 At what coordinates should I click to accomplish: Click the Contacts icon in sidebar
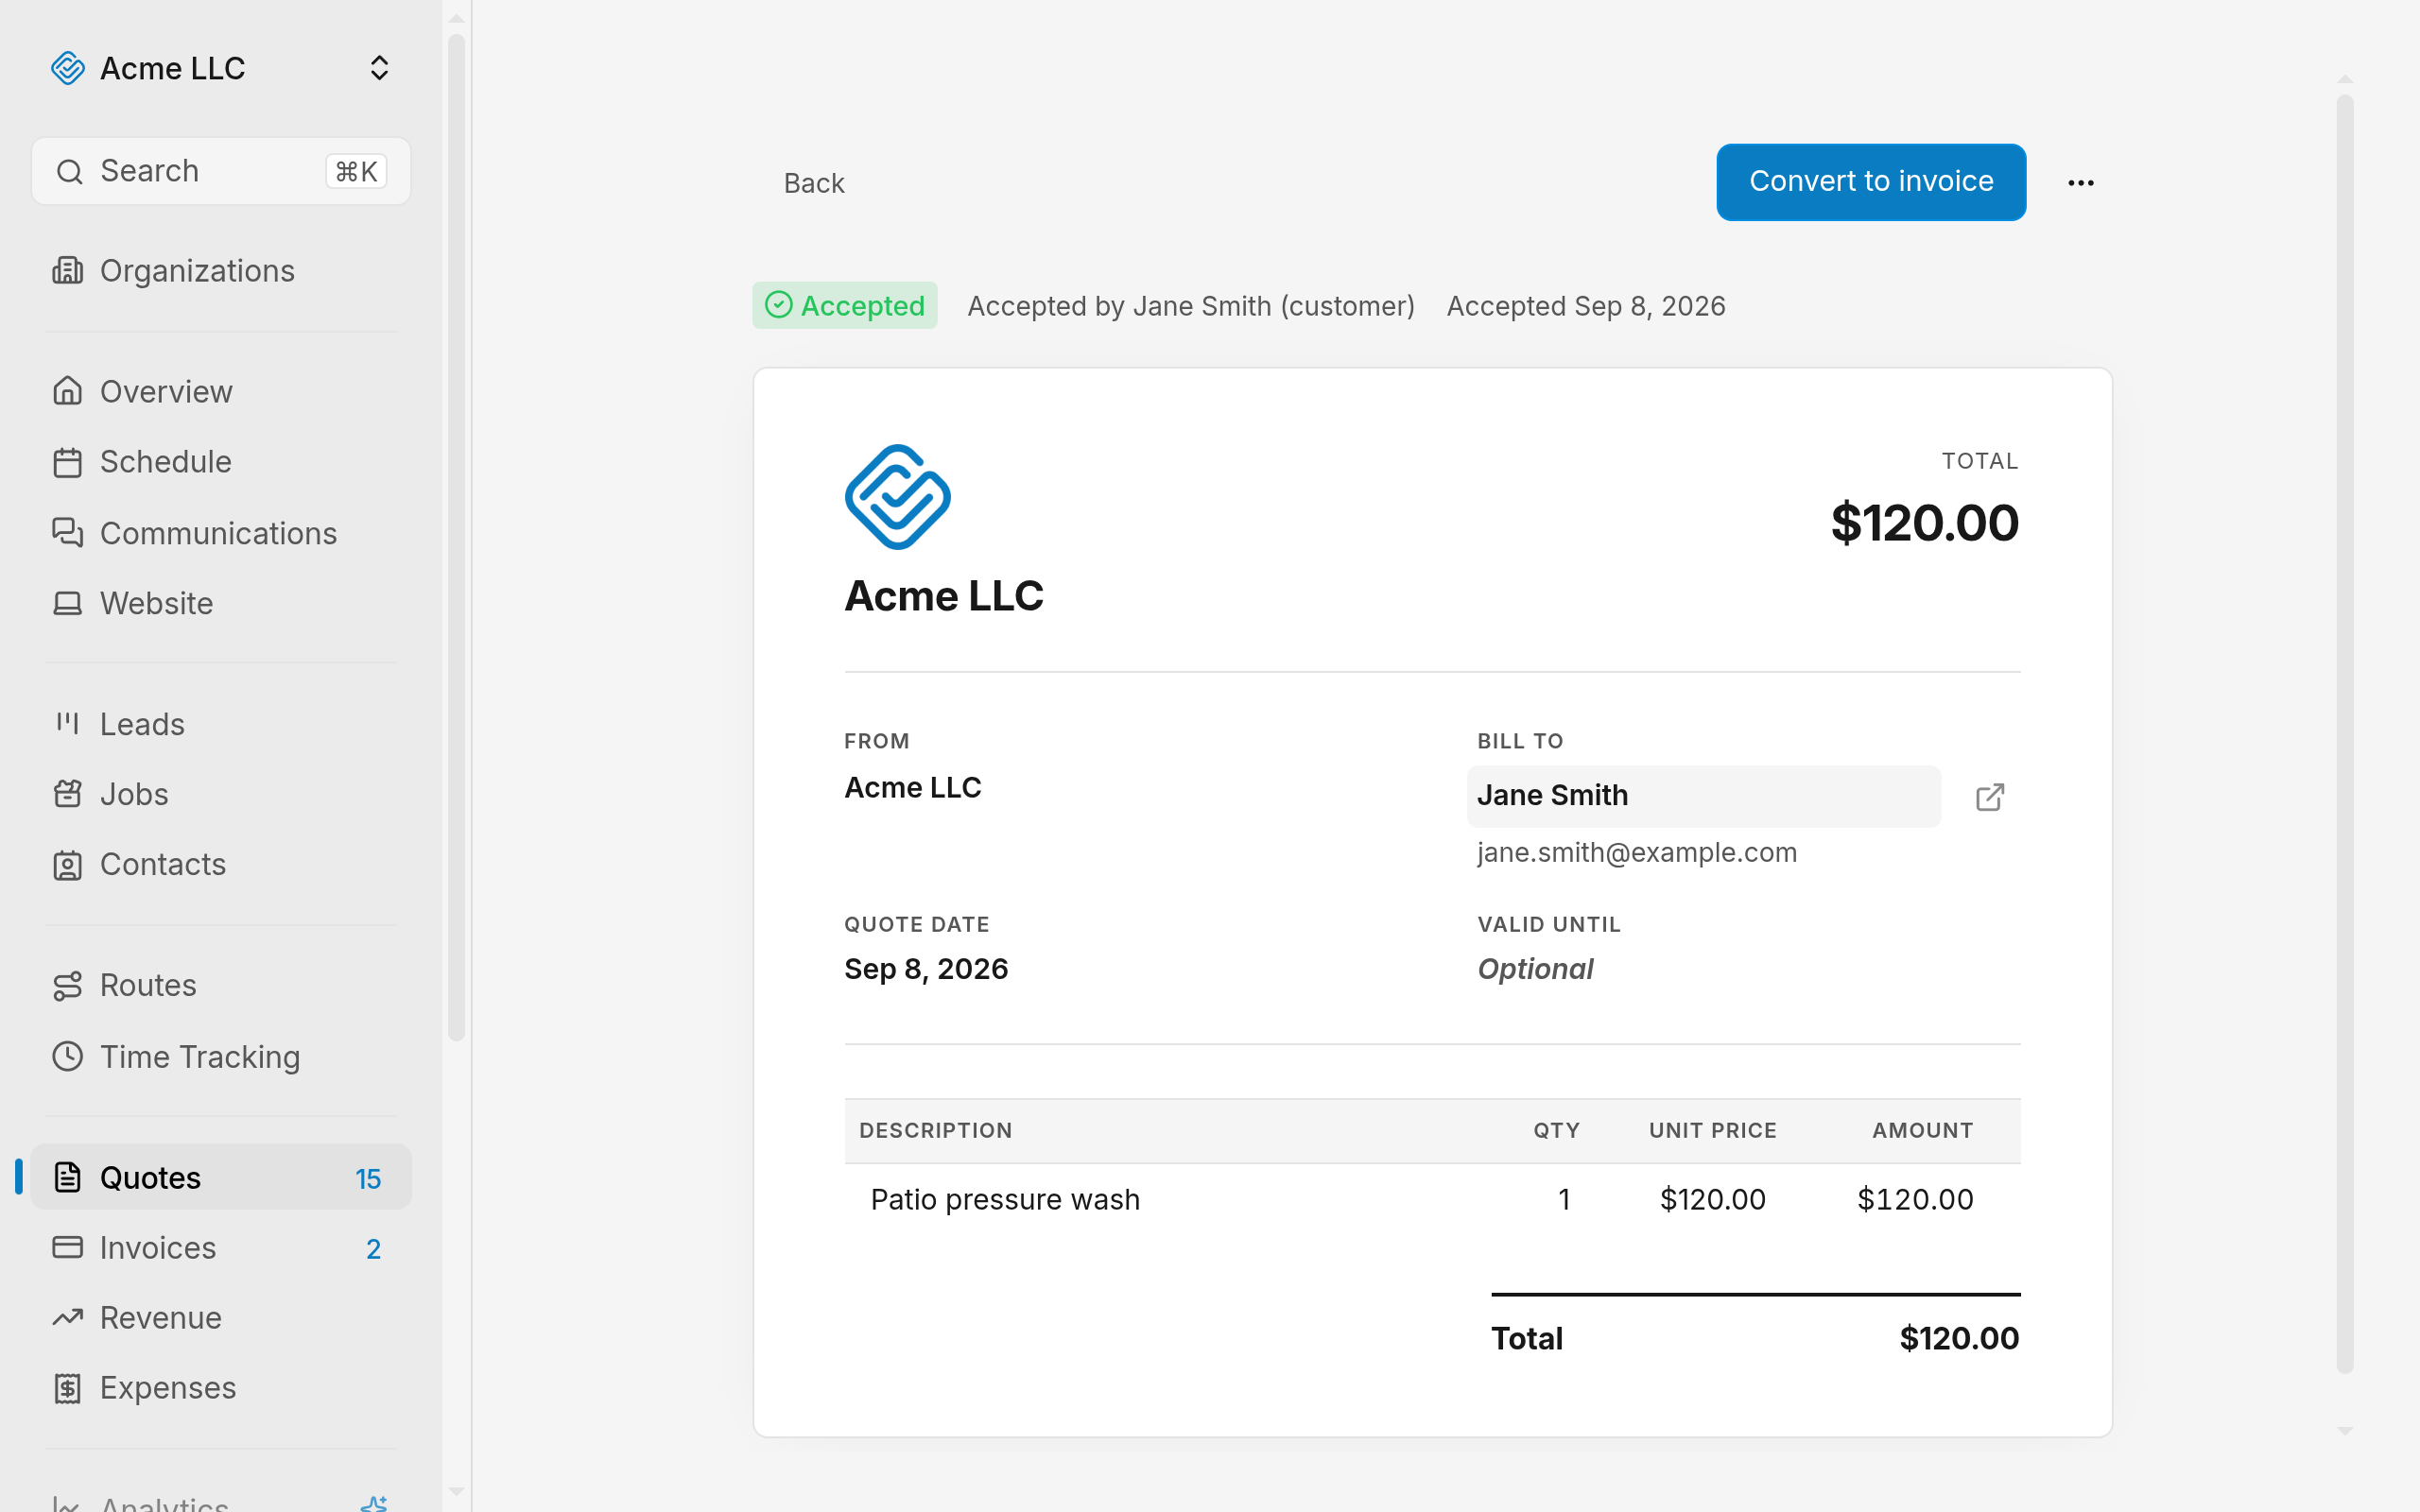point(67,864)
